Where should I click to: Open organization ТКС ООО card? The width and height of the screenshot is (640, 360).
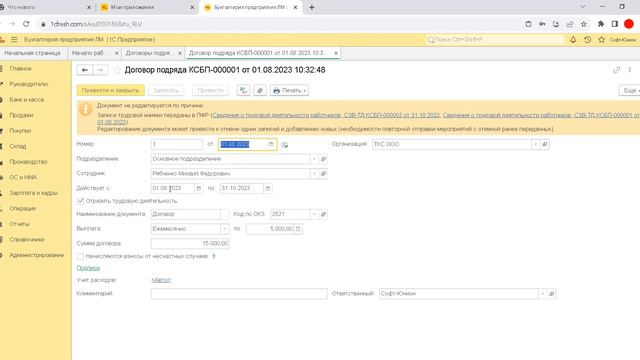(x=544, y=144)
